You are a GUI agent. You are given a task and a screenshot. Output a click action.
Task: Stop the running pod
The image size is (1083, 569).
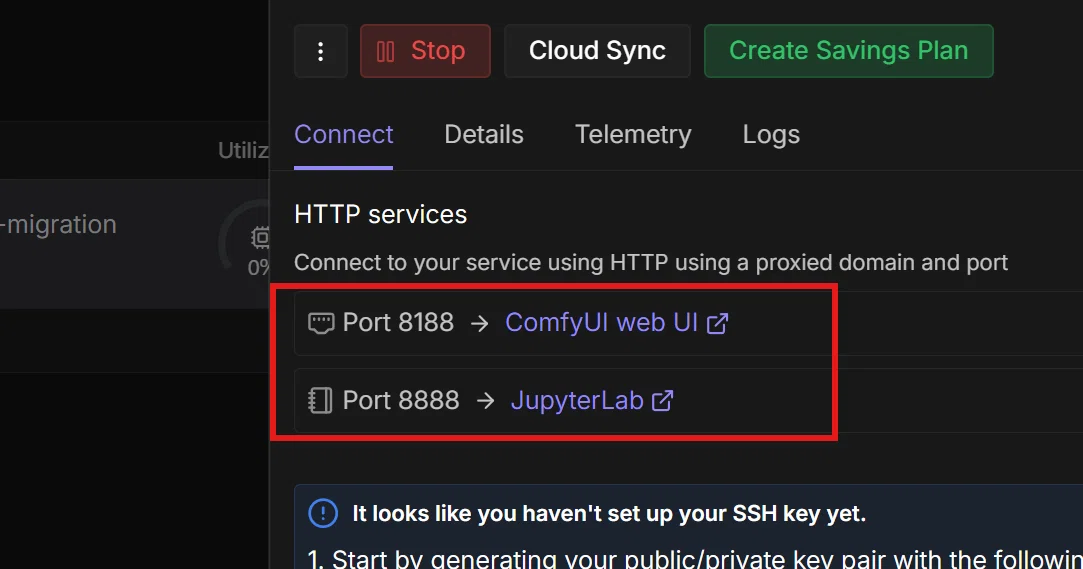click(x=425, y=51)
